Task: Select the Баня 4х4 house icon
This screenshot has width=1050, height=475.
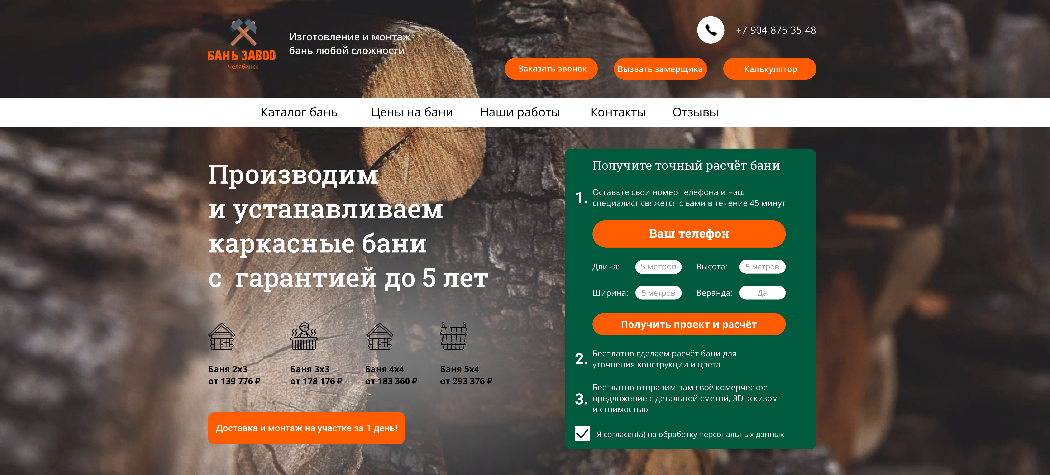Action: click(380, 337)
